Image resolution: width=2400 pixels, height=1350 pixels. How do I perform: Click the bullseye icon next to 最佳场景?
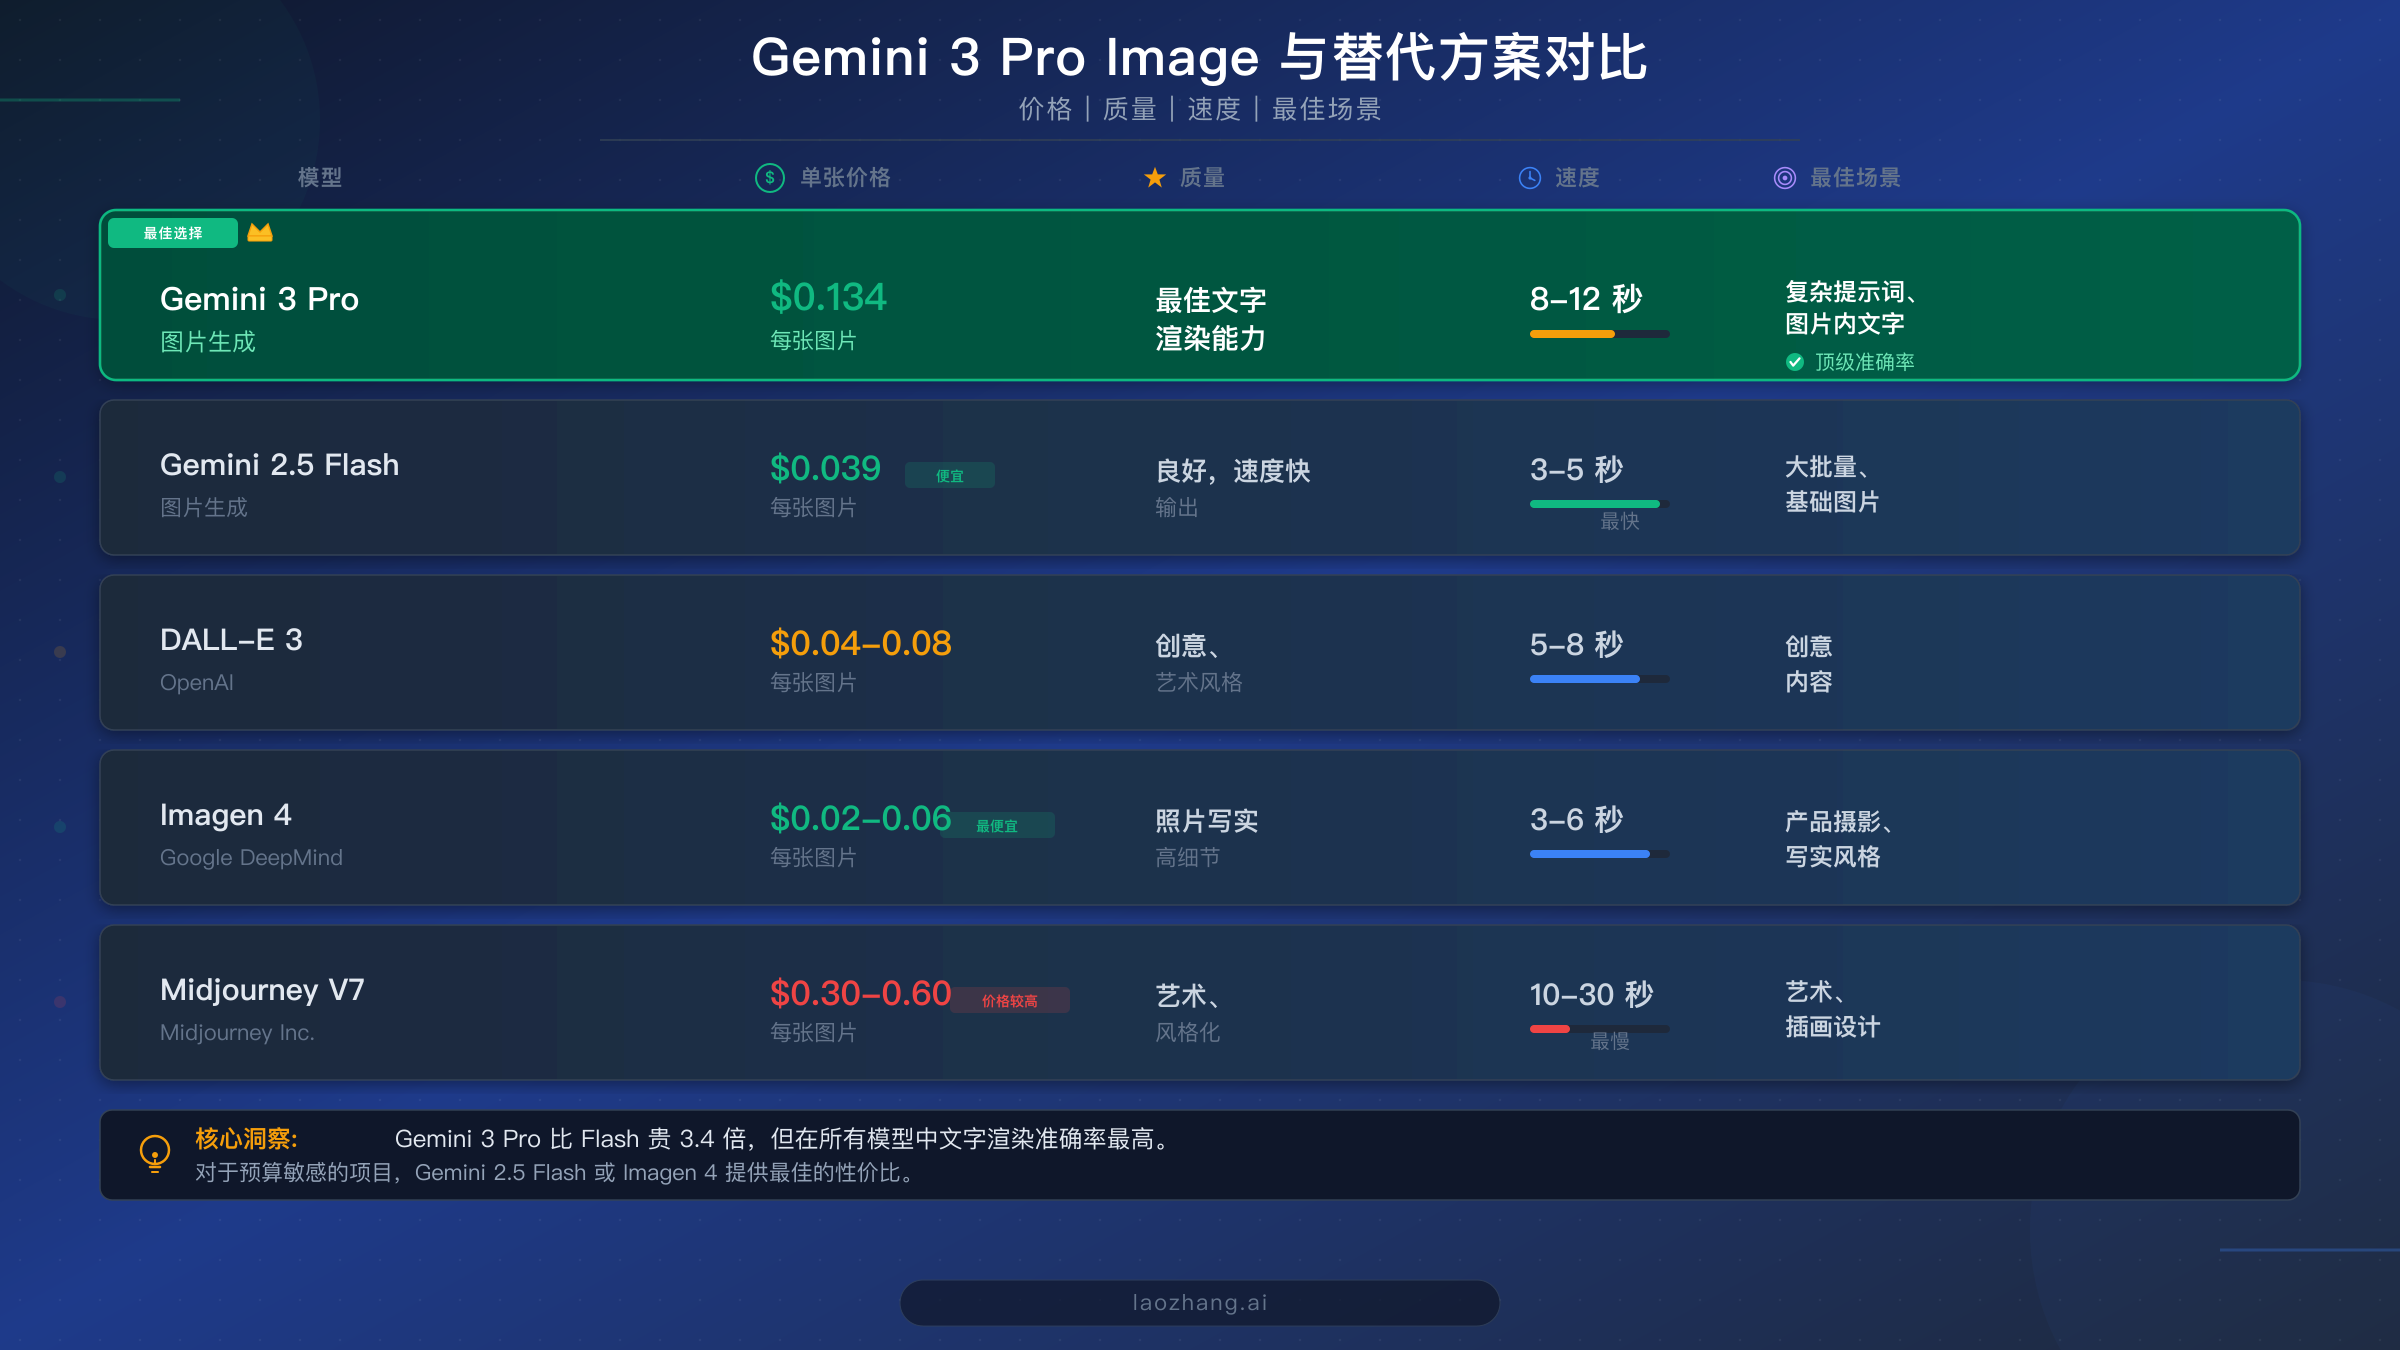point(1785,178)
